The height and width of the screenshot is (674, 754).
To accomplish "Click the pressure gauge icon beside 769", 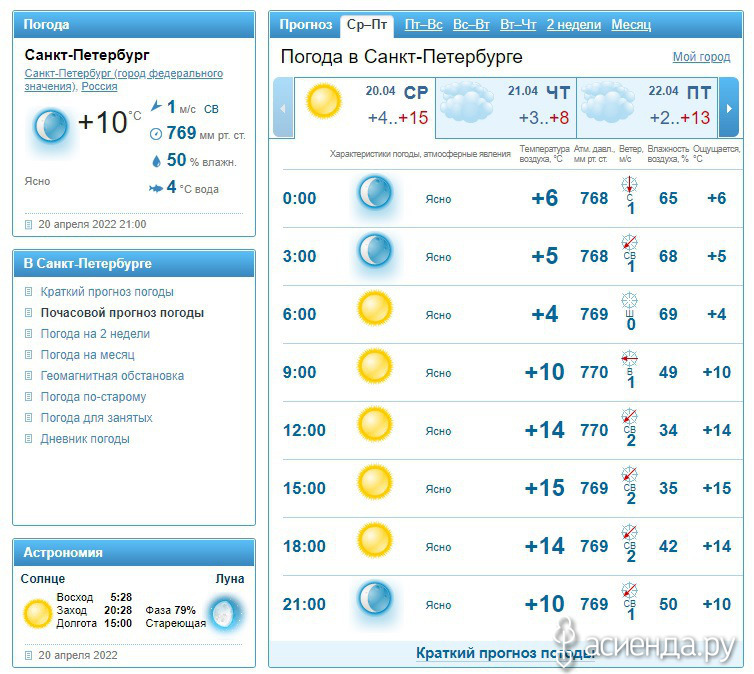I will point(156,134).
